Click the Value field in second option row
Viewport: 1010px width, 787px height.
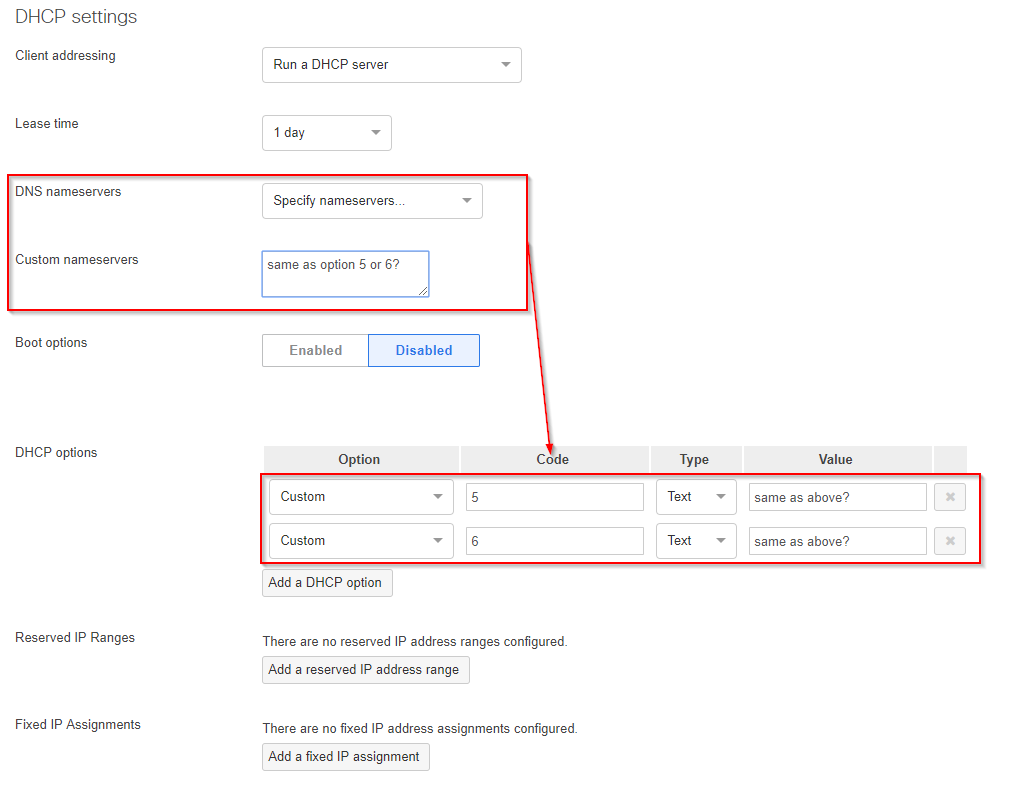[x=837, y=541]
